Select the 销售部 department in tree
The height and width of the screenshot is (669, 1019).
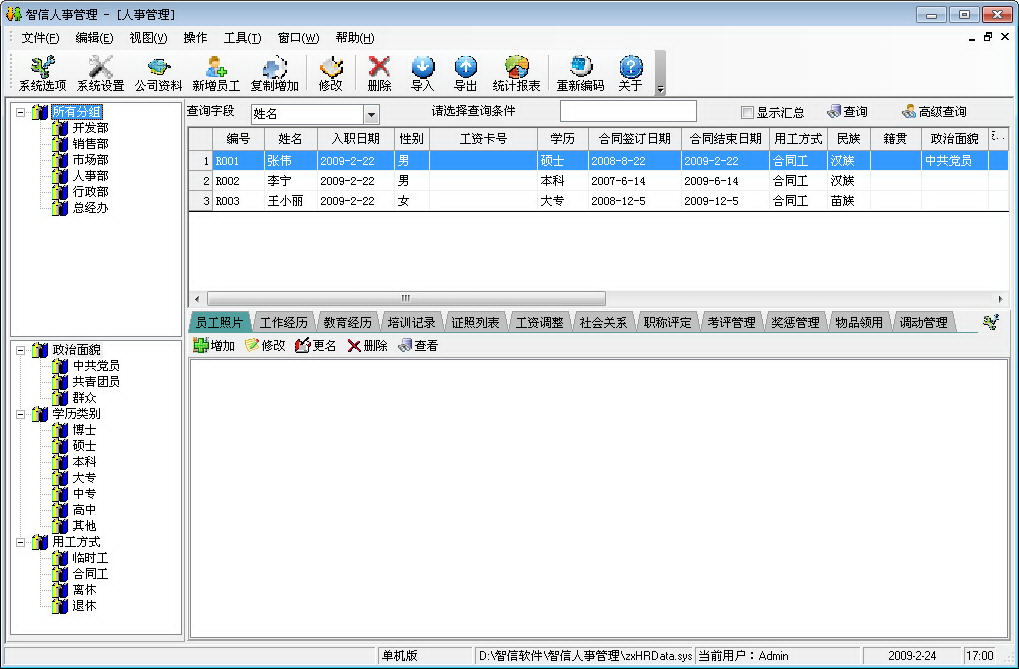pos(90,144)
